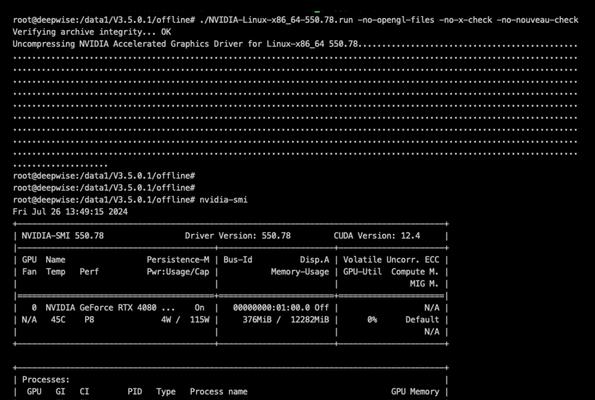Click the 'Disp.A' column header

point(315,260)
